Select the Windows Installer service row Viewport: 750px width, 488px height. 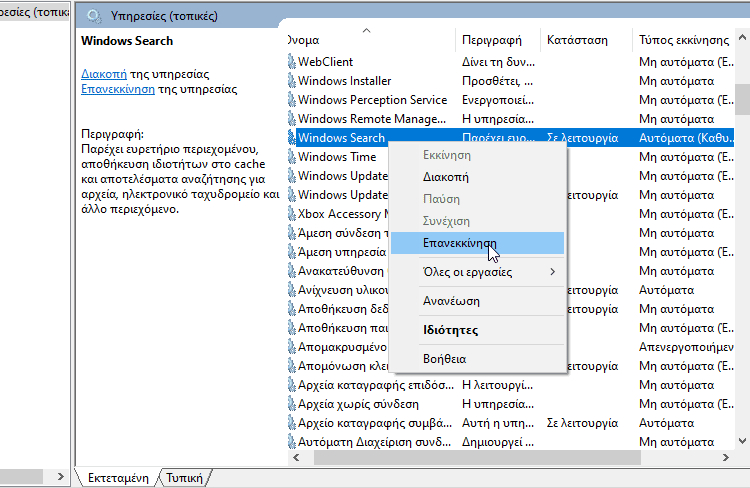point(510,81)
